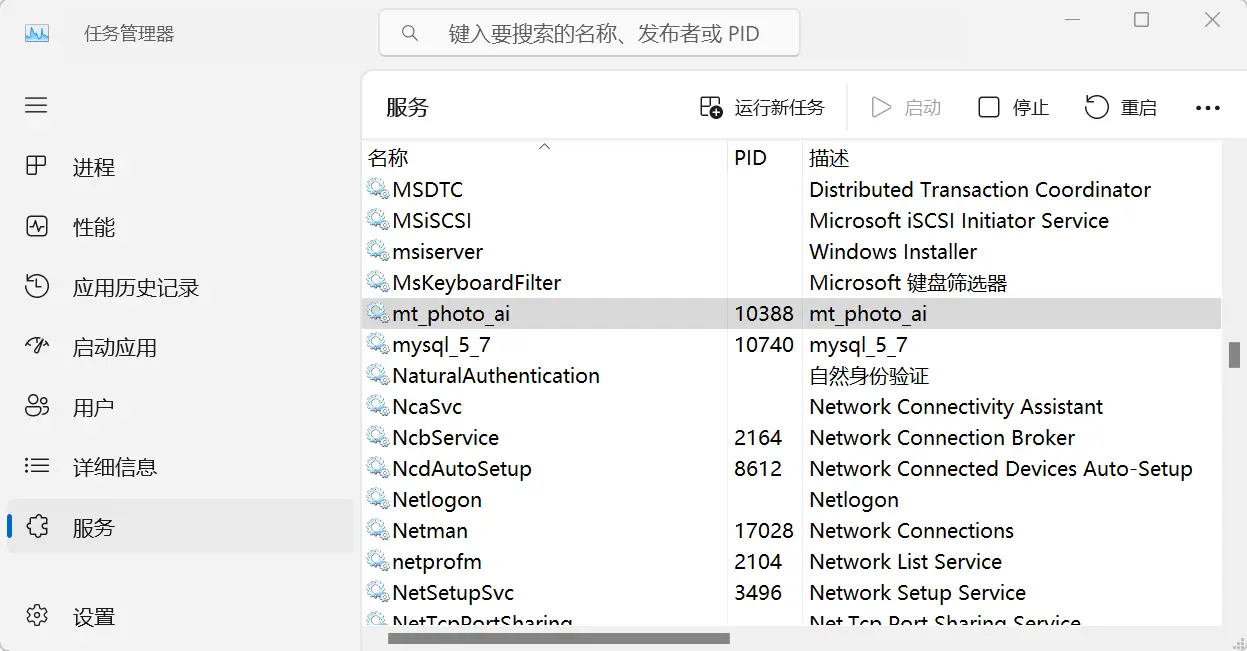
Task: Restart the selected service
Action: click(1121, 108)
